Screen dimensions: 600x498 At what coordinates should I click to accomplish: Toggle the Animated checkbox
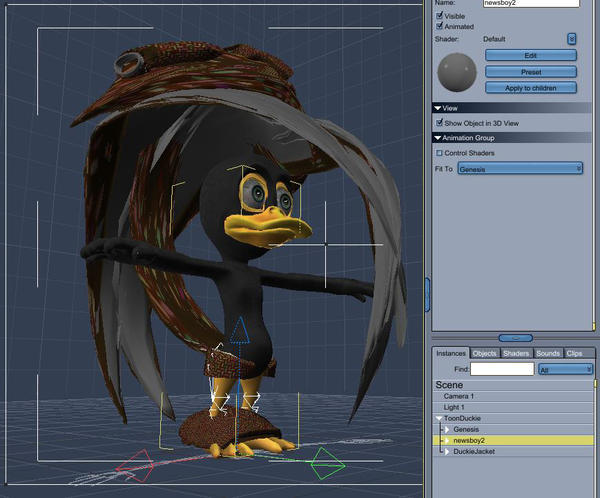coord(440,26)
